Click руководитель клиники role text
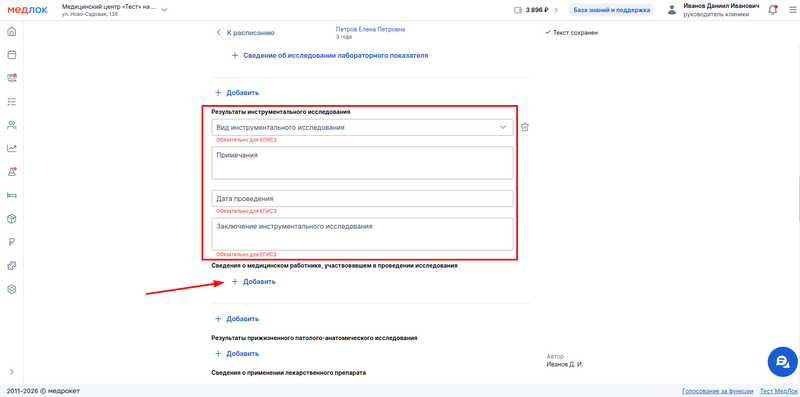This screenshot has height=397, width=800. coord(716,14)
